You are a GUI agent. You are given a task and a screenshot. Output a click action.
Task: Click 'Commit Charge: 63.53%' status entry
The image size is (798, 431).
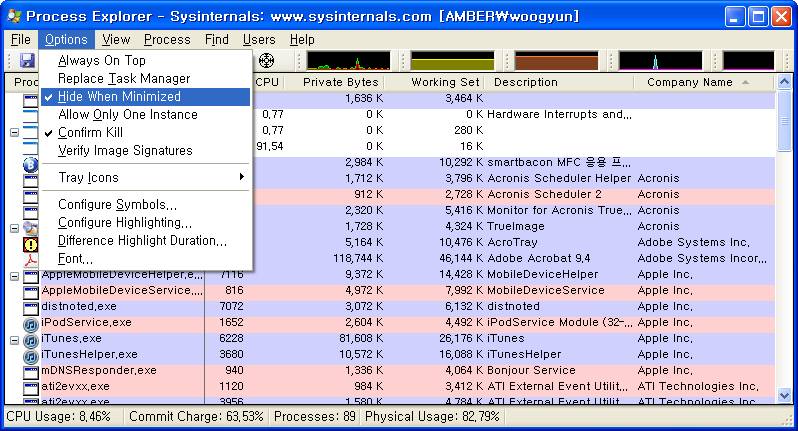coord(196,417)
